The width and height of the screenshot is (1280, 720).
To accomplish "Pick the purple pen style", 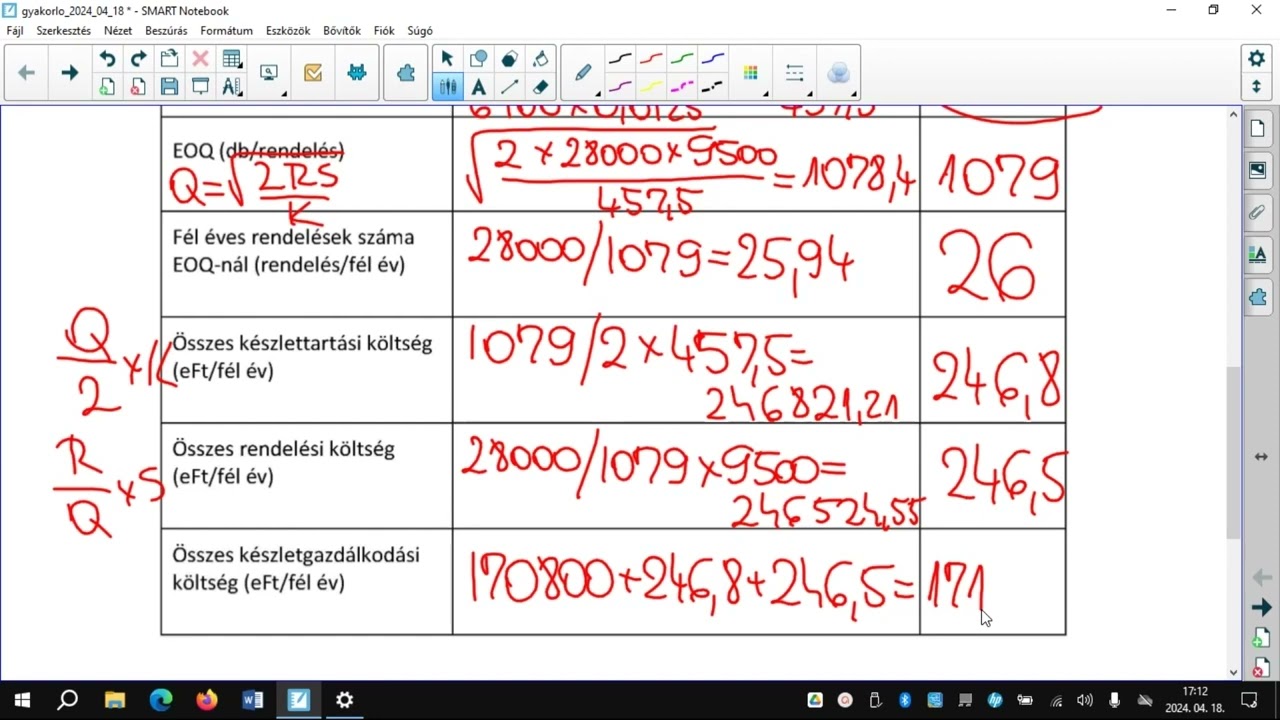I will coord(620,87).
